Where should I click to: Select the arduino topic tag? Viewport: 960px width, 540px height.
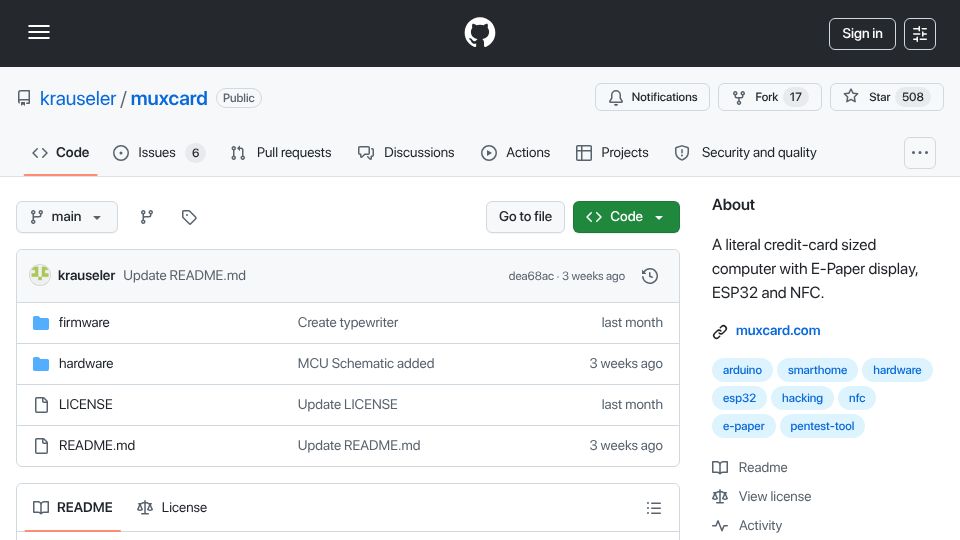click(742, 370)
